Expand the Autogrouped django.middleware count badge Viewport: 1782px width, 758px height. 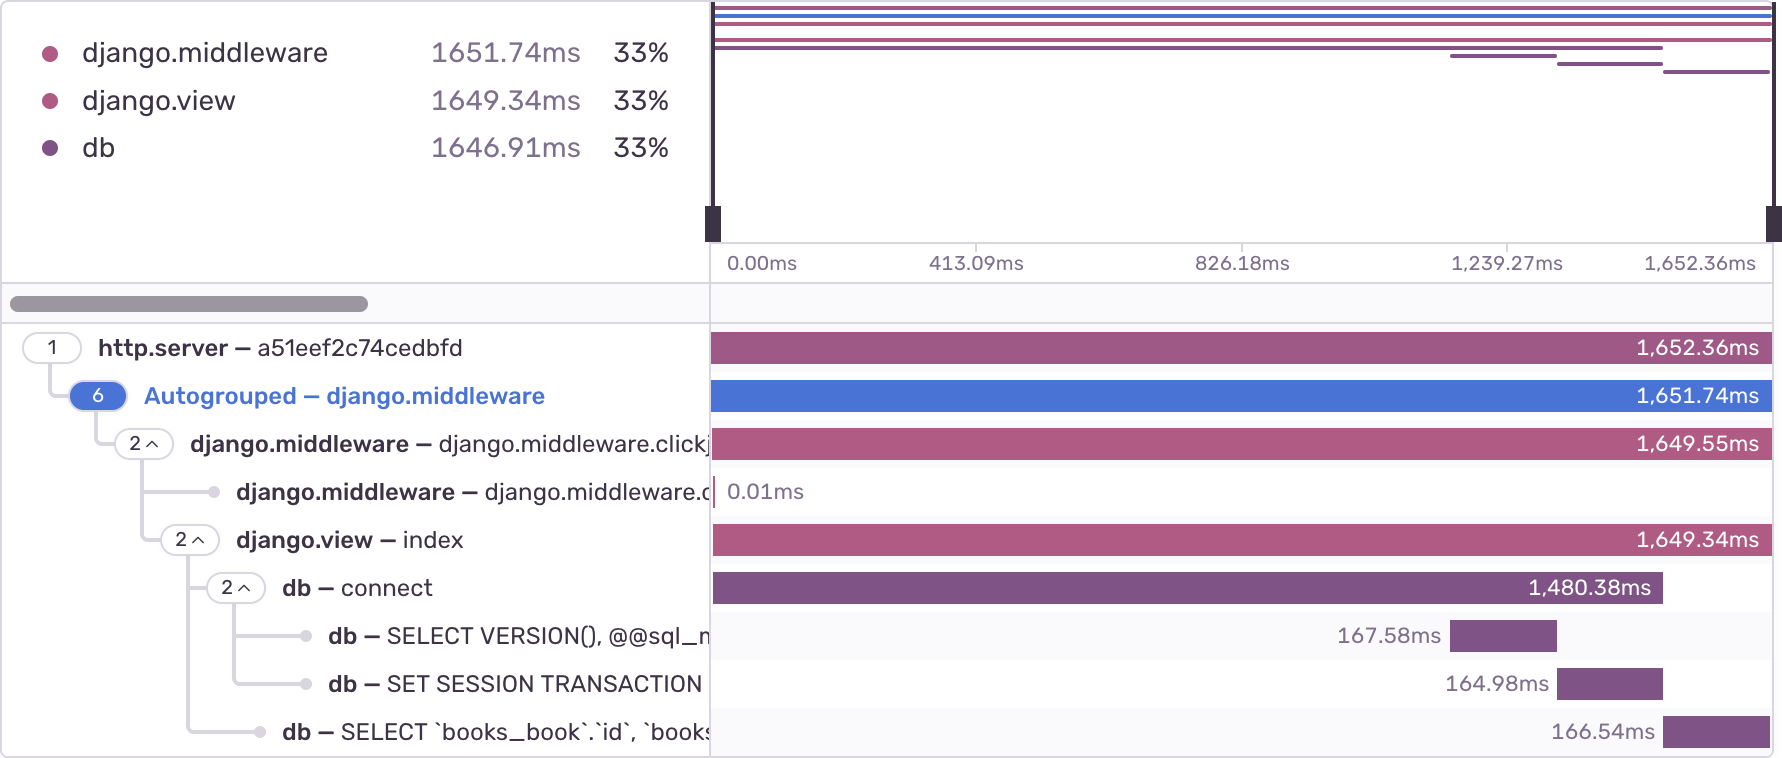(x=98, y=396)
